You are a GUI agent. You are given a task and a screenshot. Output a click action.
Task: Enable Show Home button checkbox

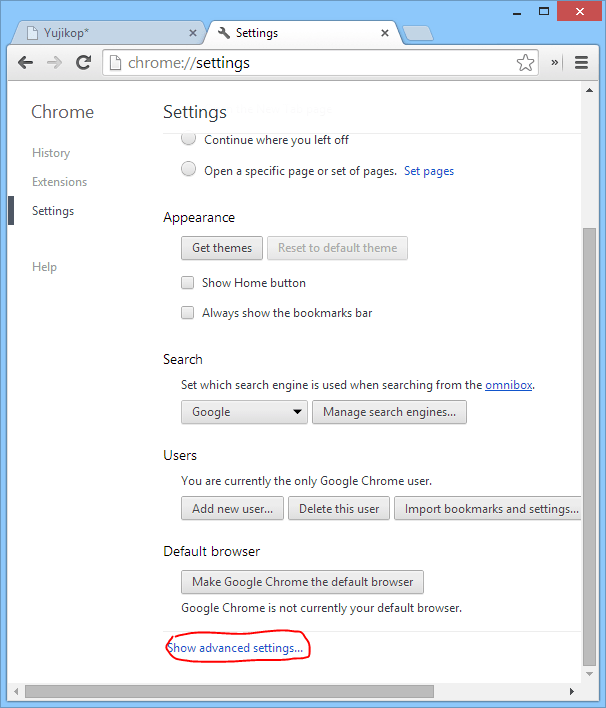(187, 283)
